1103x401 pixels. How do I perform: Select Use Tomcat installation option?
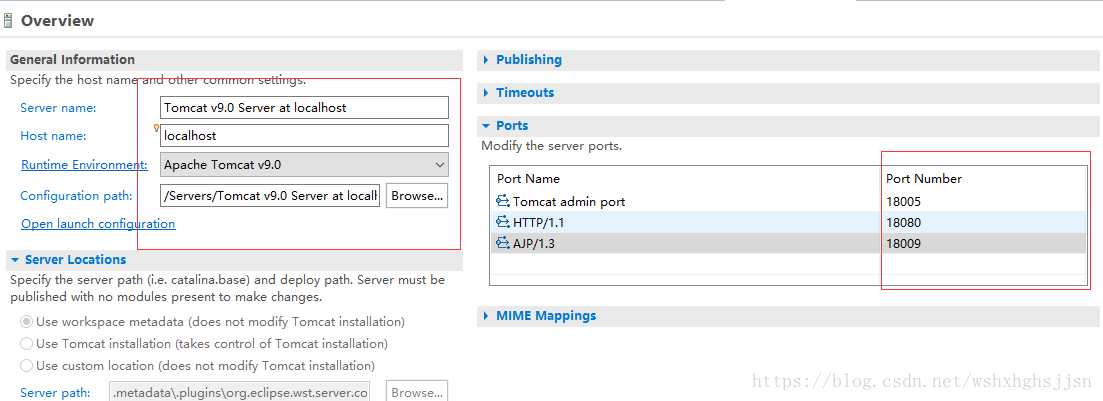(27, 344)
